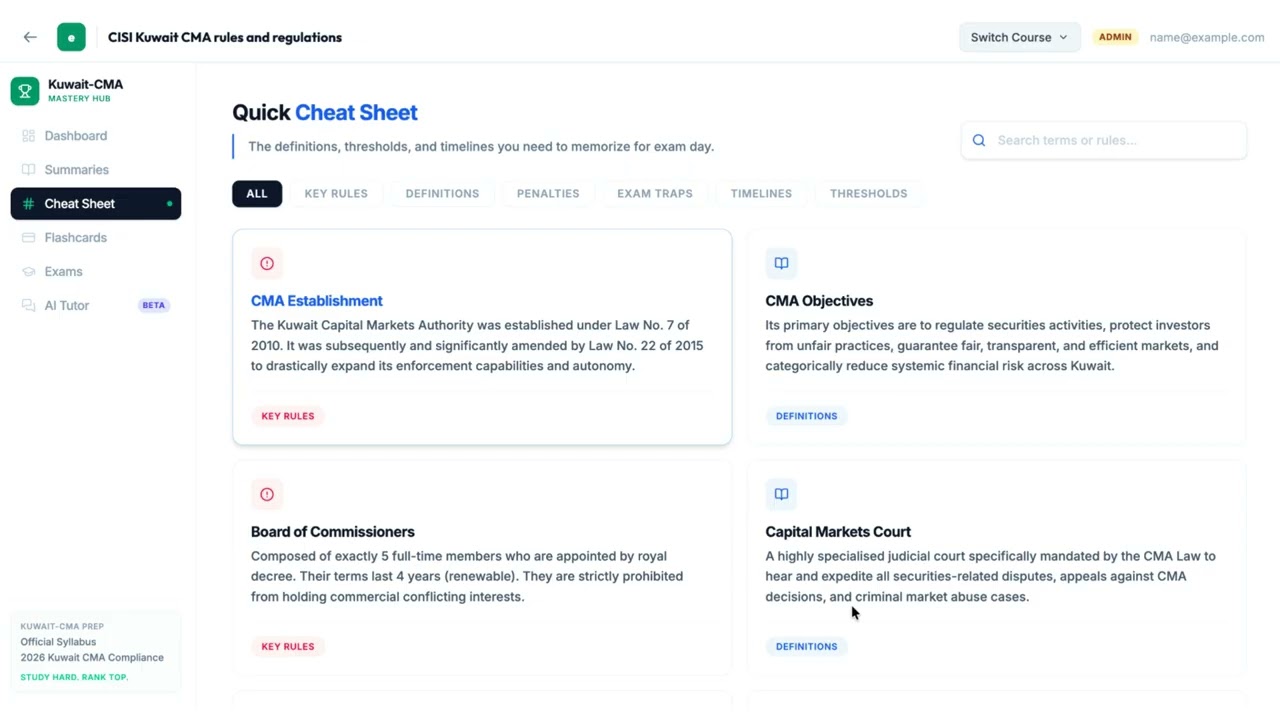Click the Dashboard grid icon
The height and width of the screenshot is (720, 1280).
[x=28, y=136]
